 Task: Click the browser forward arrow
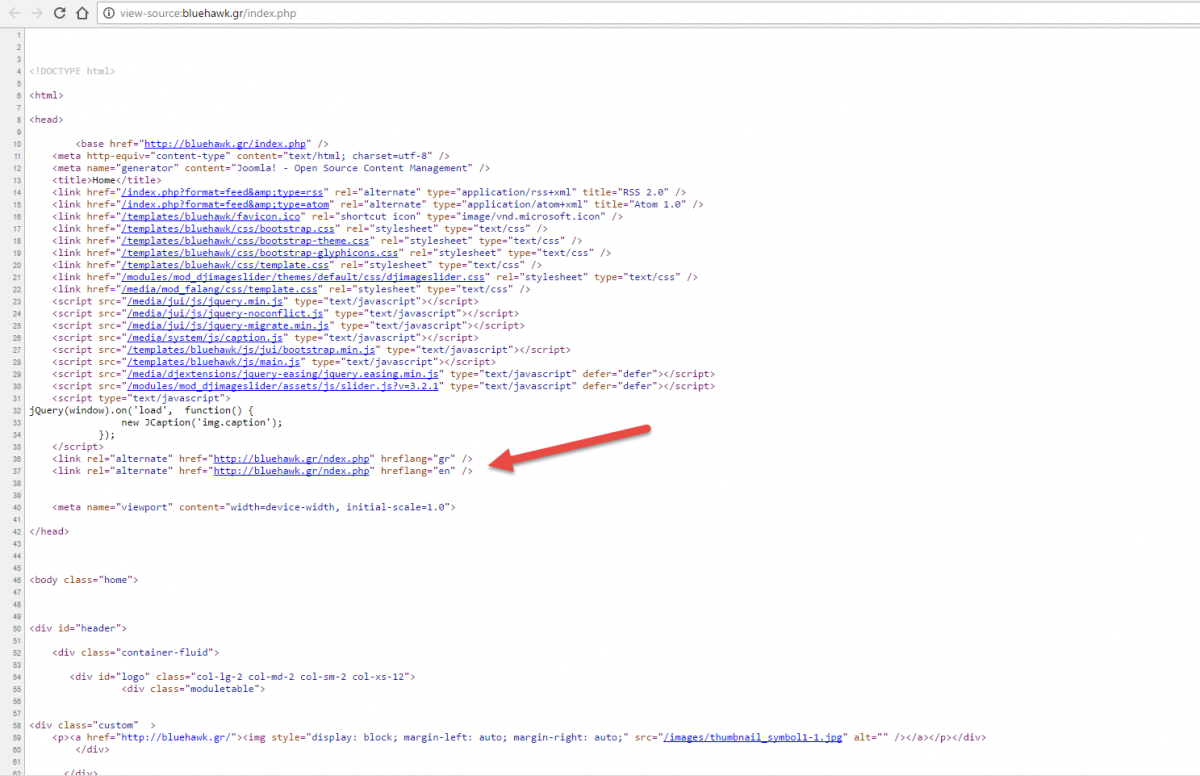36,14
